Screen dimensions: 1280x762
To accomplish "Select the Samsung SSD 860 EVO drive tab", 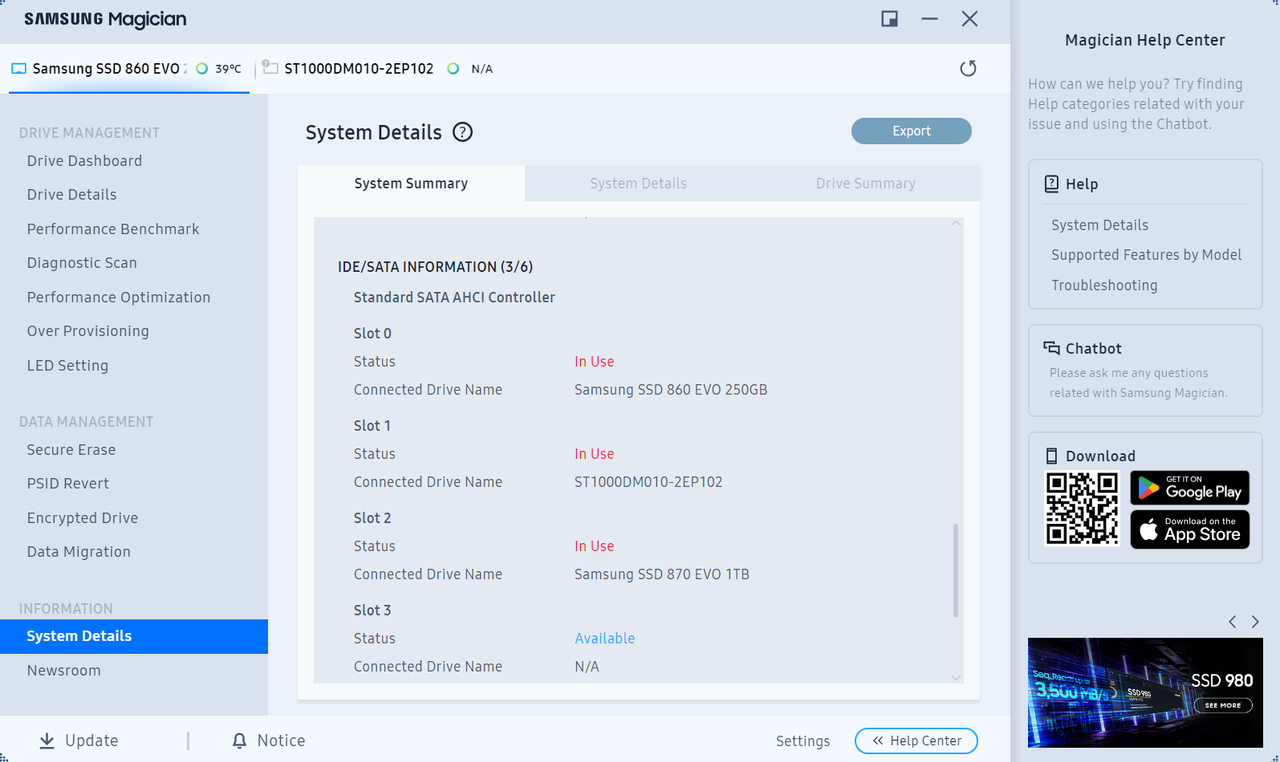I will (x=129, y=69).
